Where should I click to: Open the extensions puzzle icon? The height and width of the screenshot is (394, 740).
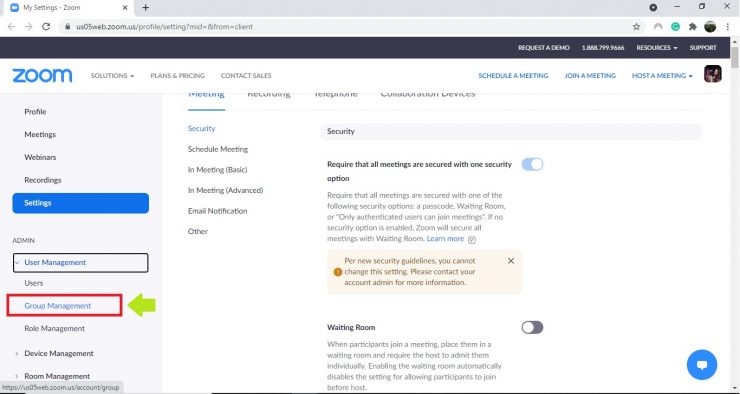(x=692, y=26)
